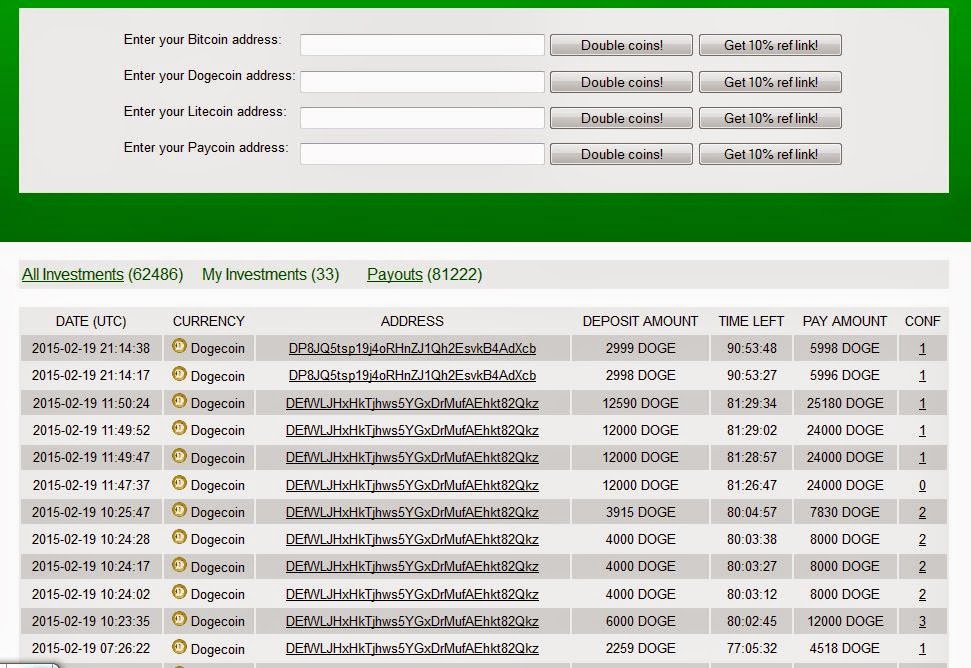
Task: Click Dogecoin icon in 21:14:38 row
Action: click(179, 347)
